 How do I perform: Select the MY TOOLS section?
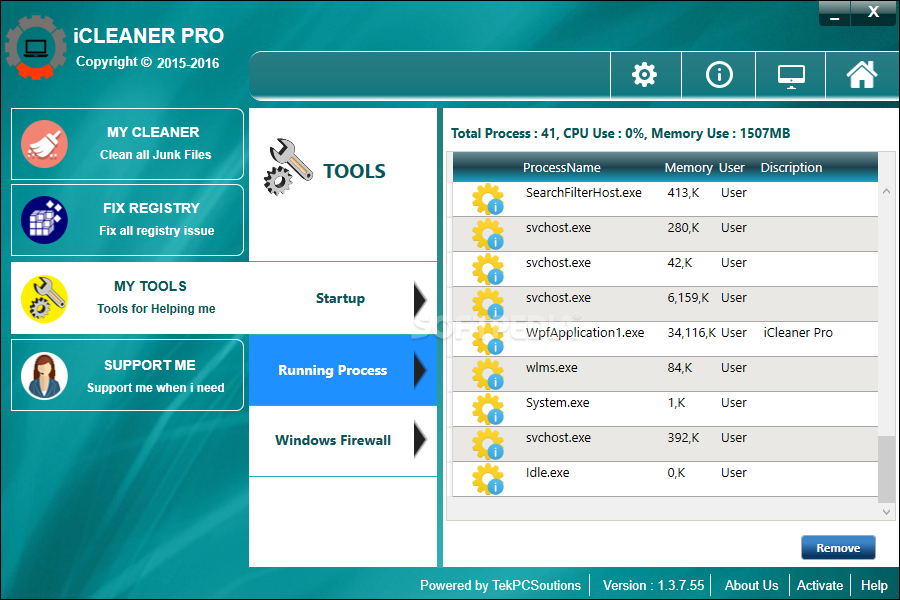click(x=130, y=298)
